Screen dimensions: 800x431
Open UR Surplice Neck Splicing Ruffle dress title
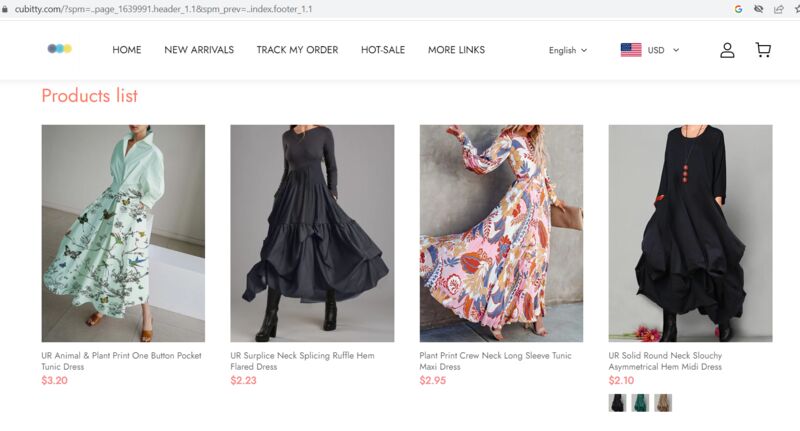click(302, 361)
